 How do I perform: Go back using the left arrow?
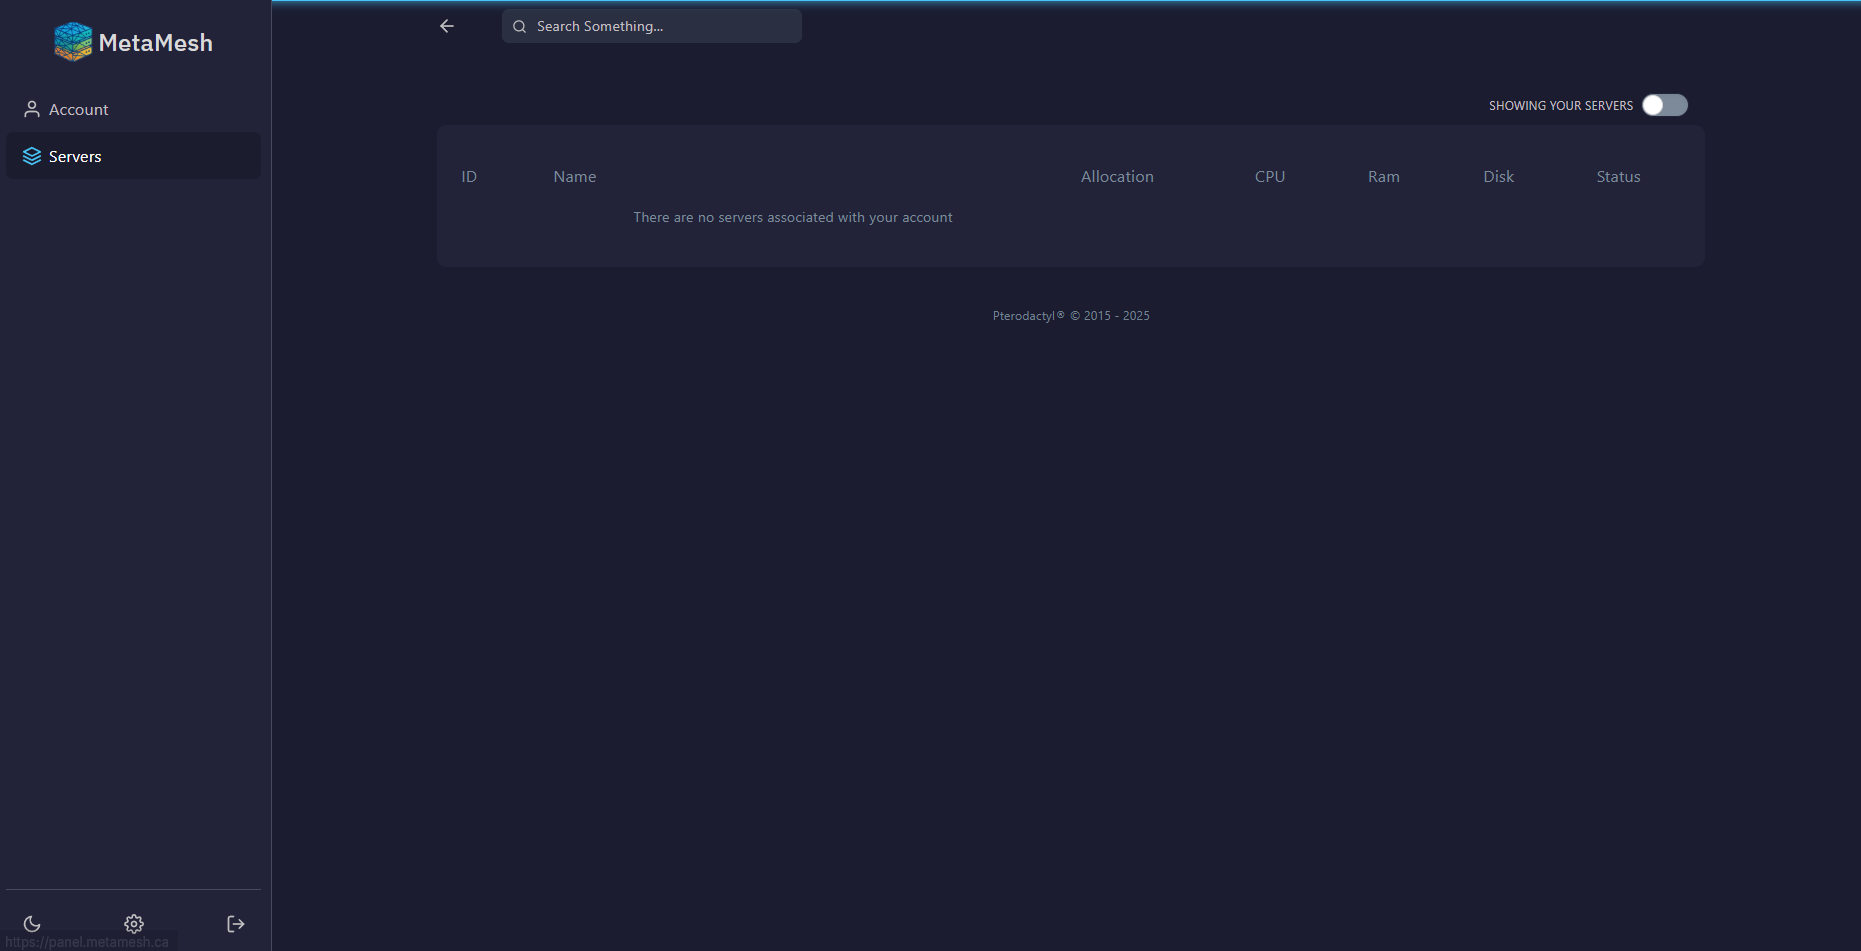click(447, 26)
